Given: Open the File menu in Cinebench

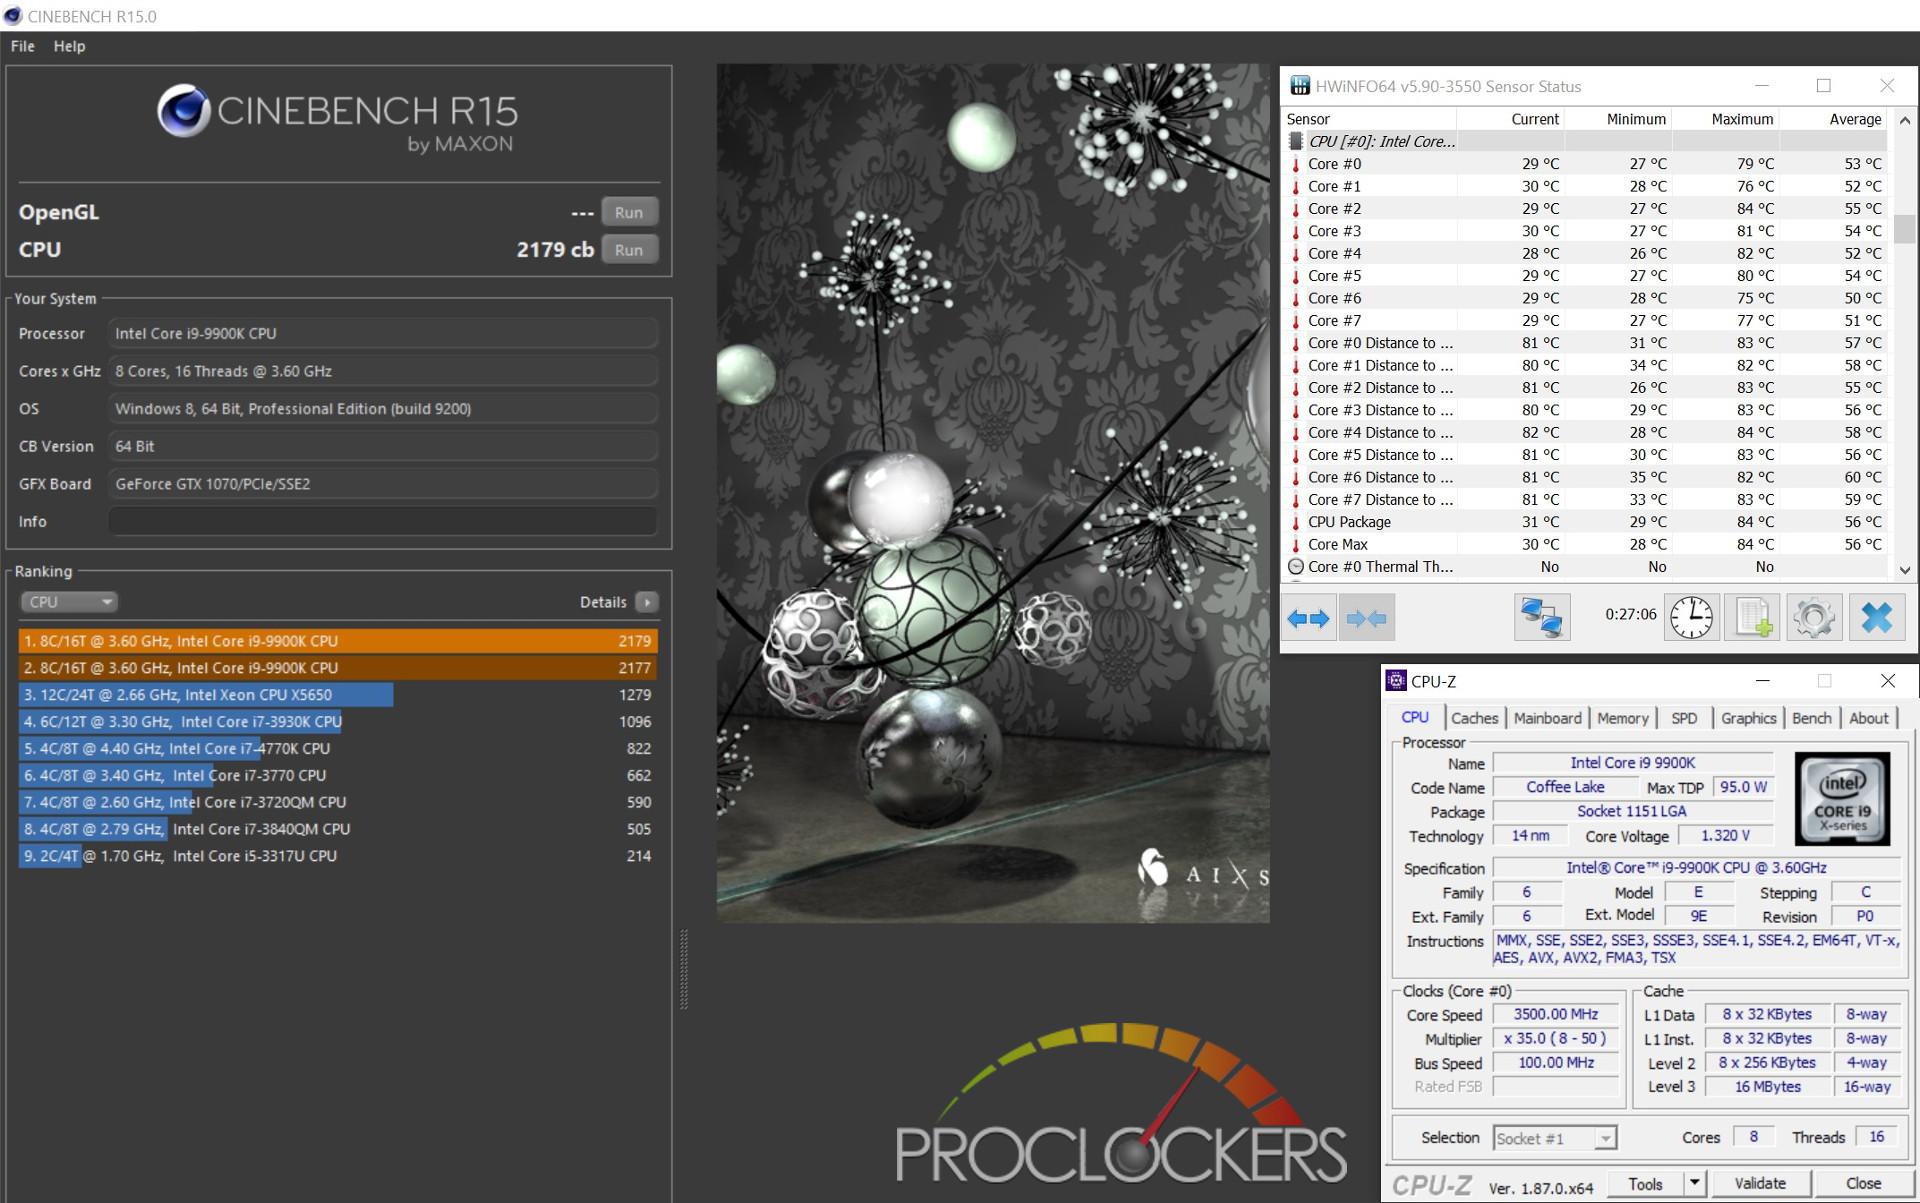Looking at the screenshot, I should pos(22,46).
